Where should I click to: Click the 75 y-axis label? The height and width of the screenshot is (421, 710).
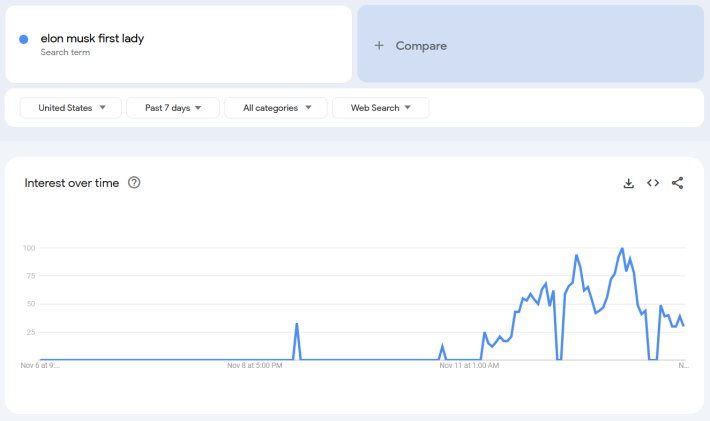[31, 276]
